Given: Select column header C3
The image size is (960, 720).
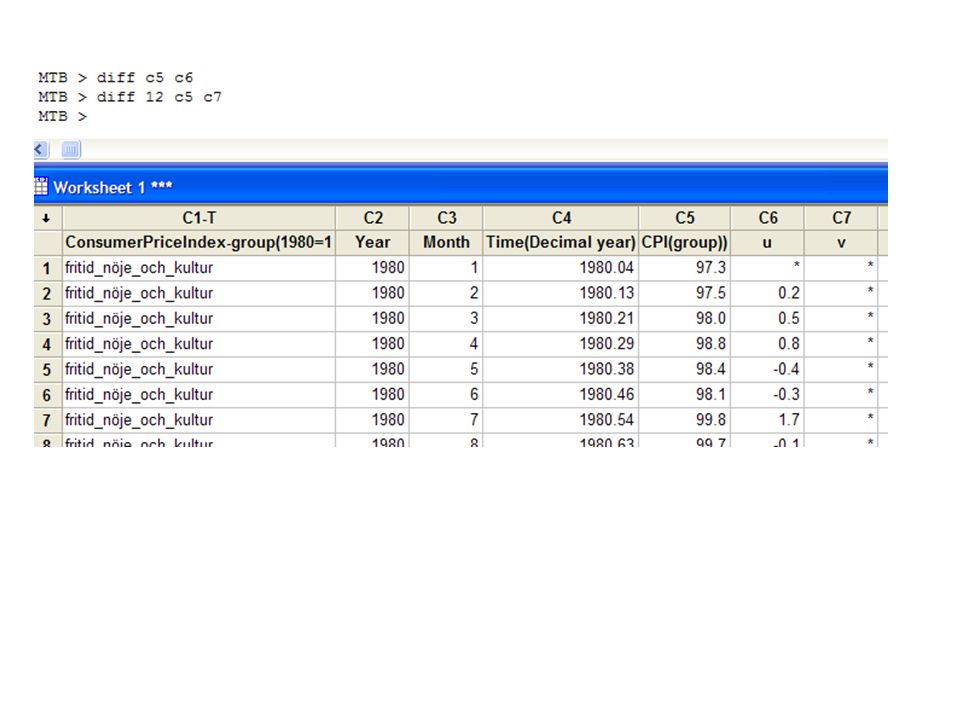Looking at the screenshot, I should point(446,218).
